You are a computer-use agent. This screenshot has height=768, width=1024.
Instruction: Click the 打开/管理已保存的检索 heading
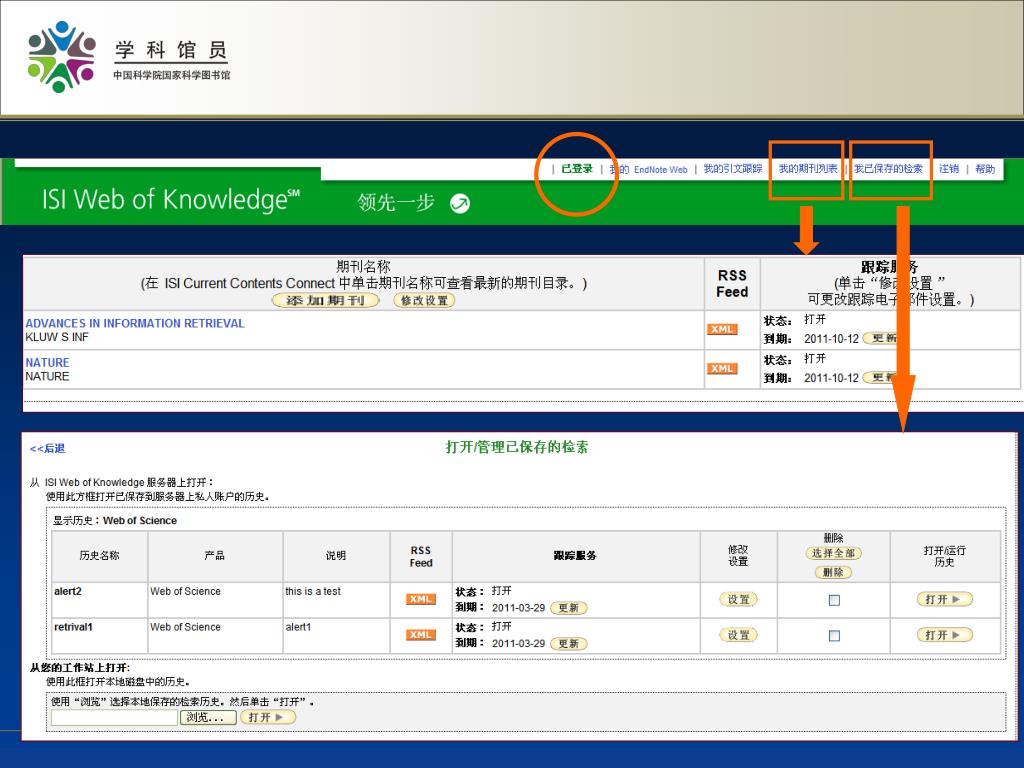click(517, 447)
